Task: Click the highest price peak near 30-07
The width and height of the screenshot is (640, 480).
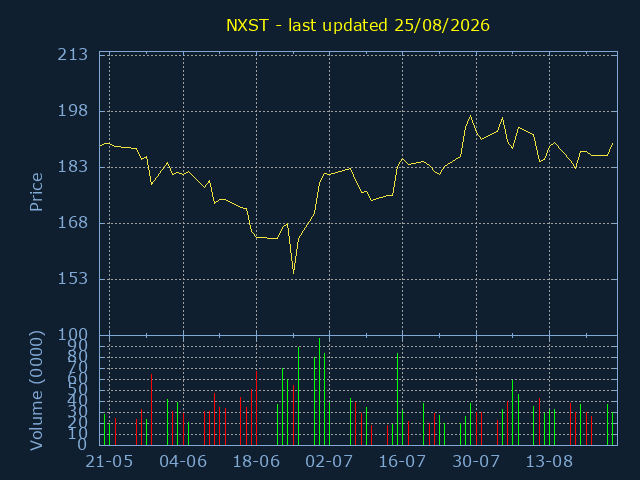Action: click(471, 116)
